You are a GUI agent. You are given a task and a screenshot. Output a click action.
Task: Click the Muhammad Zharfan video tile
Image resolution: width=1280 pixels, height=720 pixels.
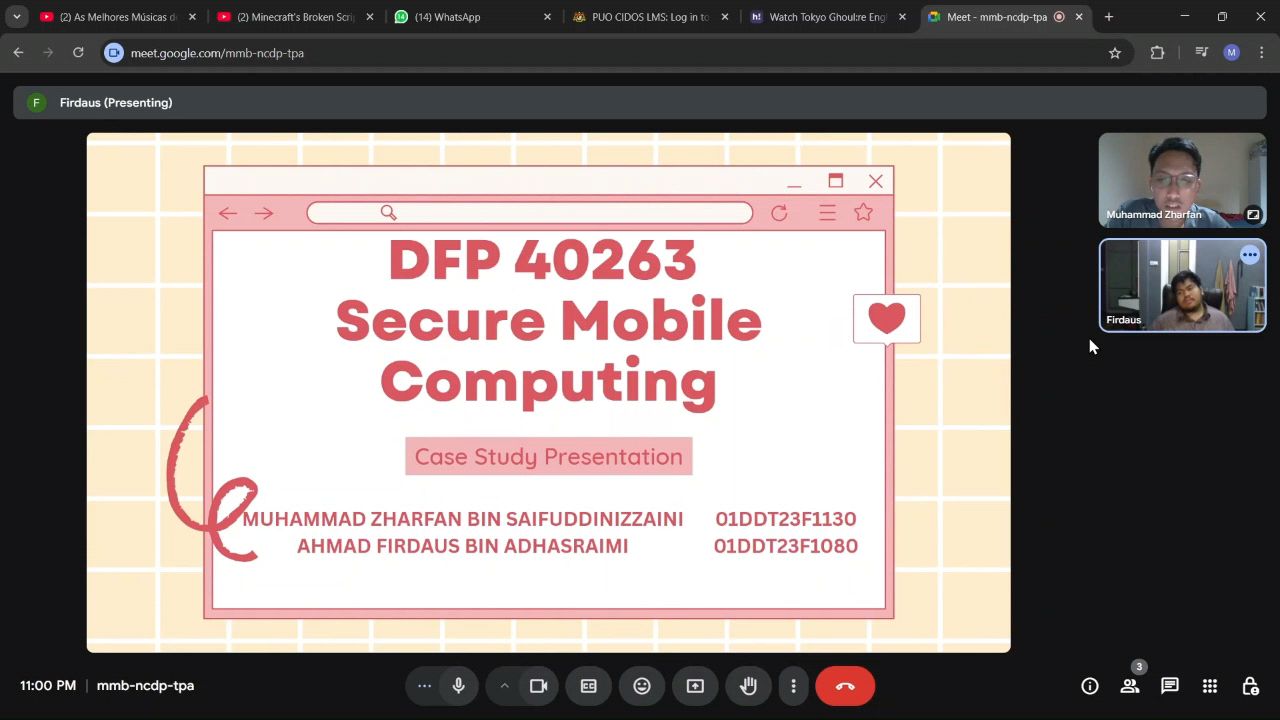point(1182,180)
